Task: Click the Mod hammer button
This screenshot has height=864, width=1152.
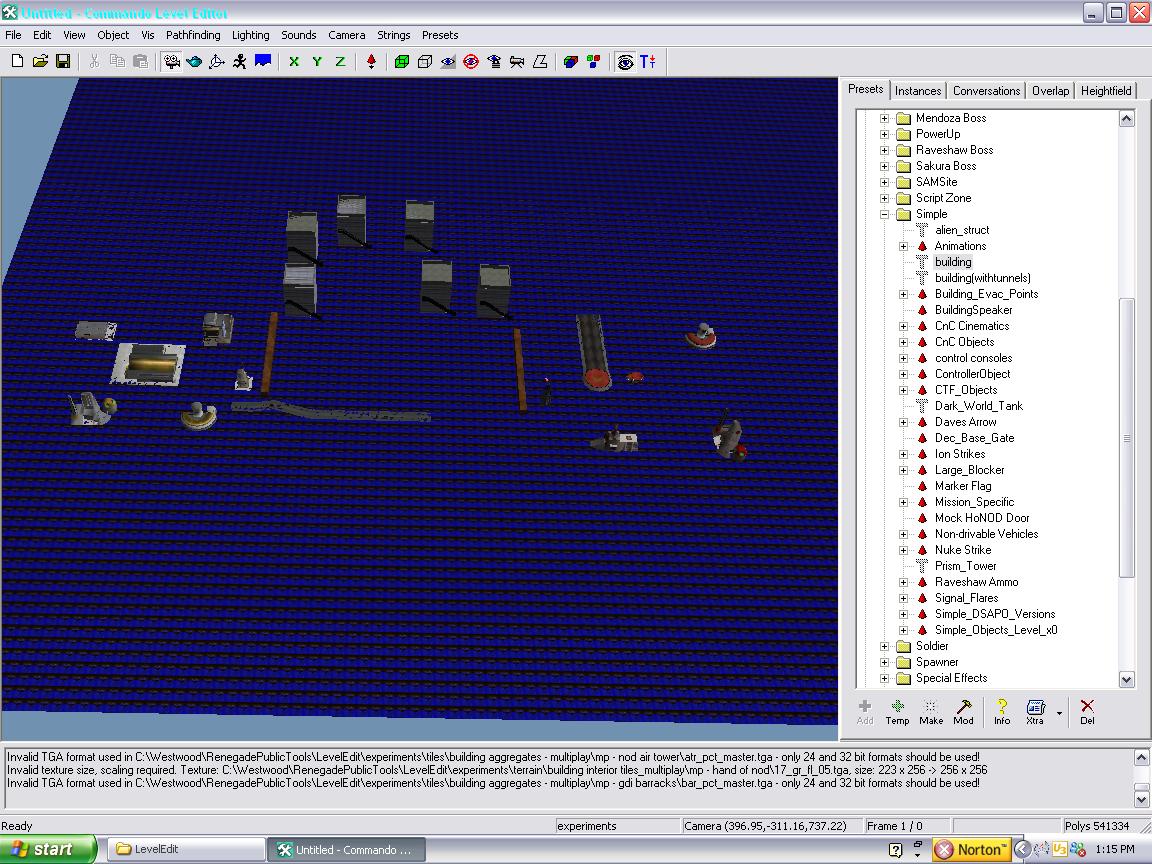Action: 963,711
